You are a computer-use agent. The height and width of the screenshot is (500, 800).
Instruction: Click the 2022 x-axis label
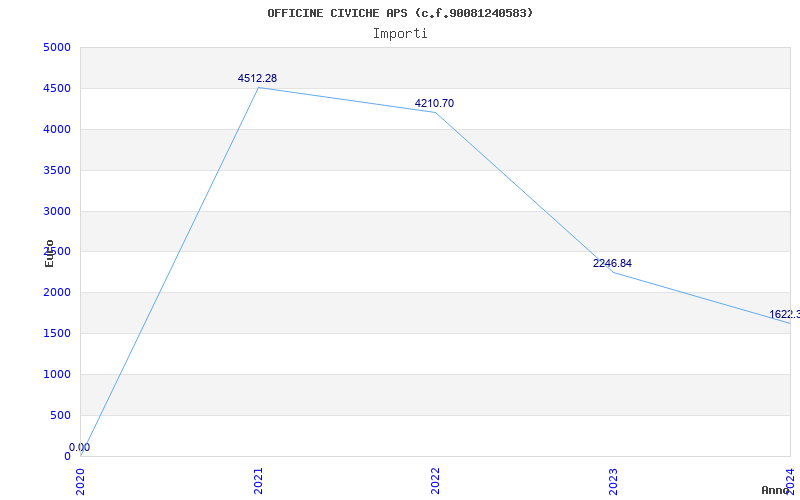[436, 481]
